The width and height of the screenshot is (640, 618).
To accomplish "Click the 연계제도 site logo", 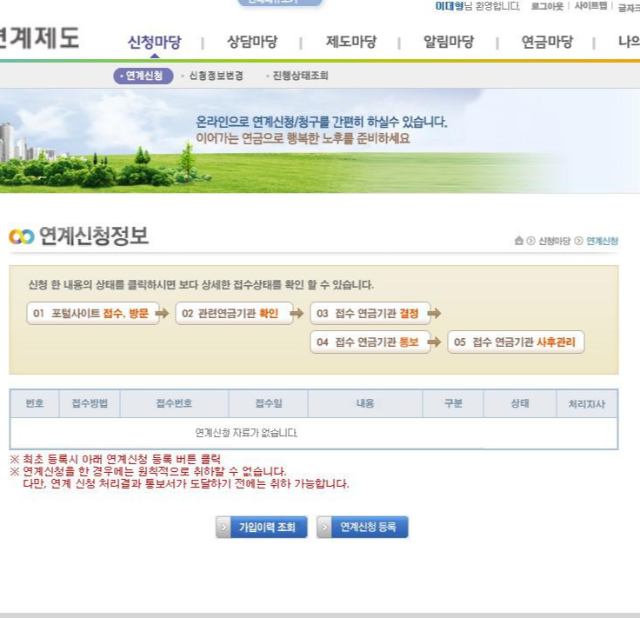I will pyautogui.click(x=40, y=38).
